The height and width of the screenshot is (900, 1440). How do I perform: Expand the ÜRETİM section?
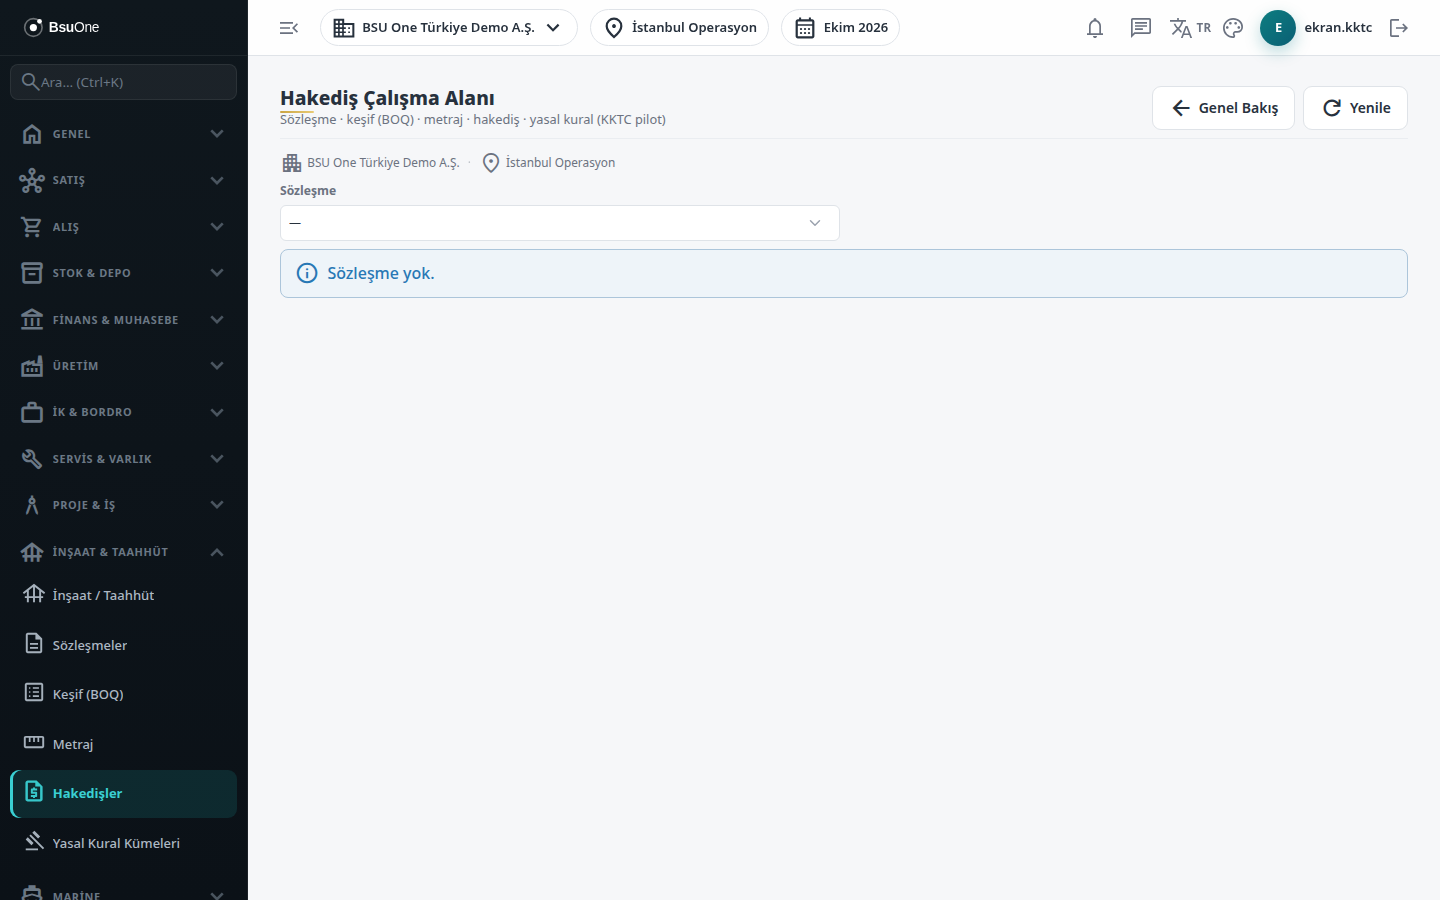tap(124, 366)
